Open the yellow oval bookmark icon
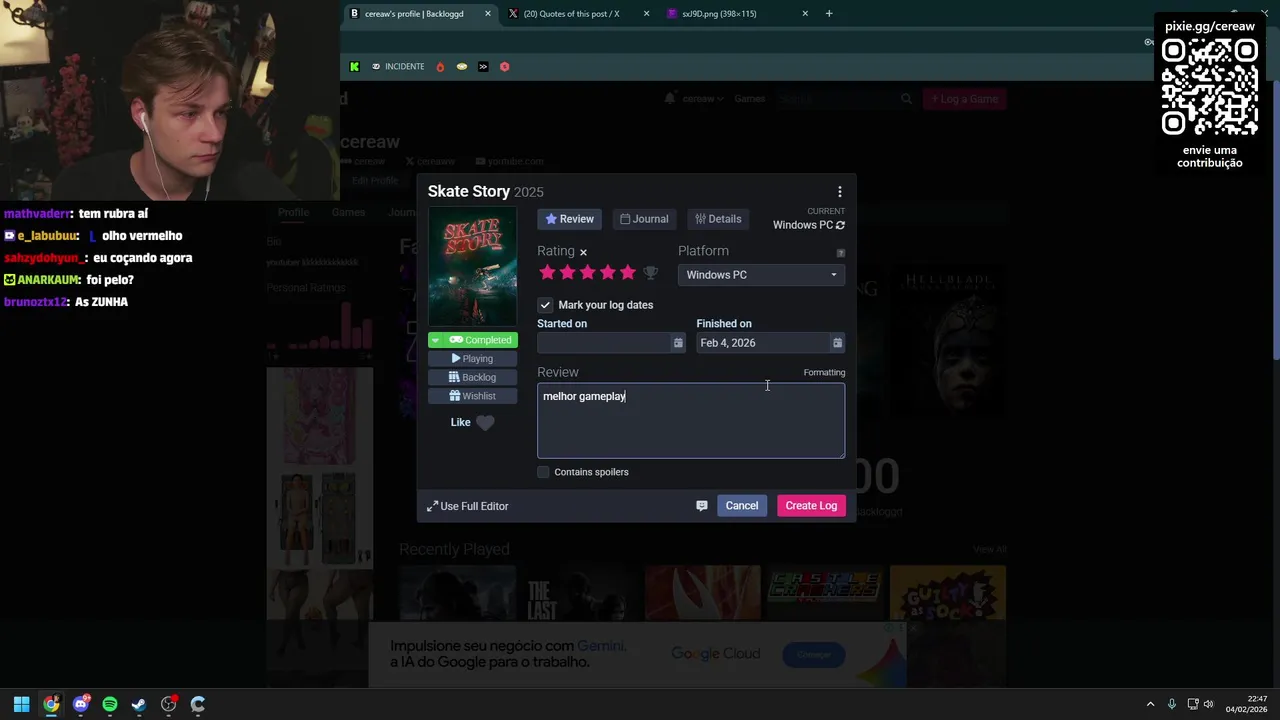Screen dimensions: 1280x720 pyautogui.click(x=461, y=67)
